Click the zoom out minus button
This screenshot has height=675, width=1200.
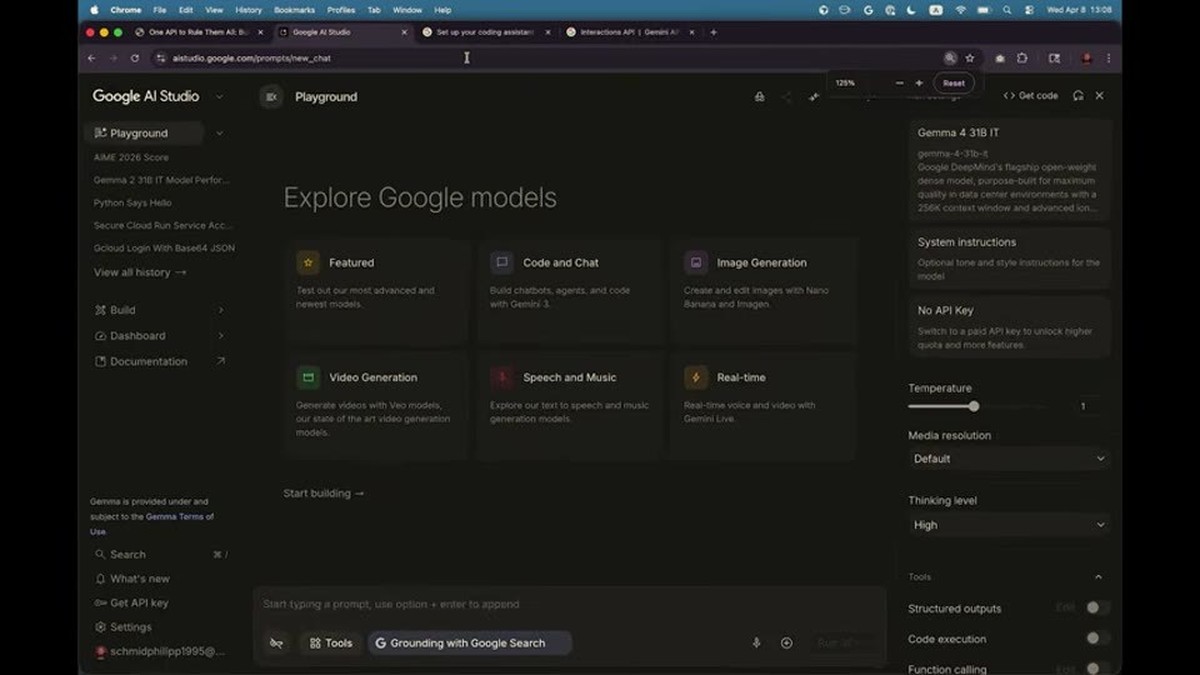(900, 83)
